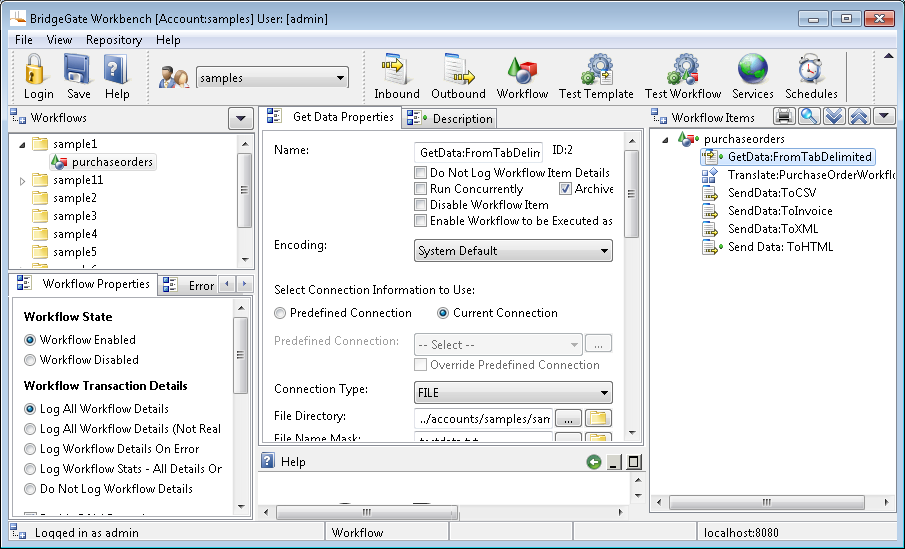905x549 pixels.
Task: Click expand-all double down arrows icon
Action: click(834, 117)
